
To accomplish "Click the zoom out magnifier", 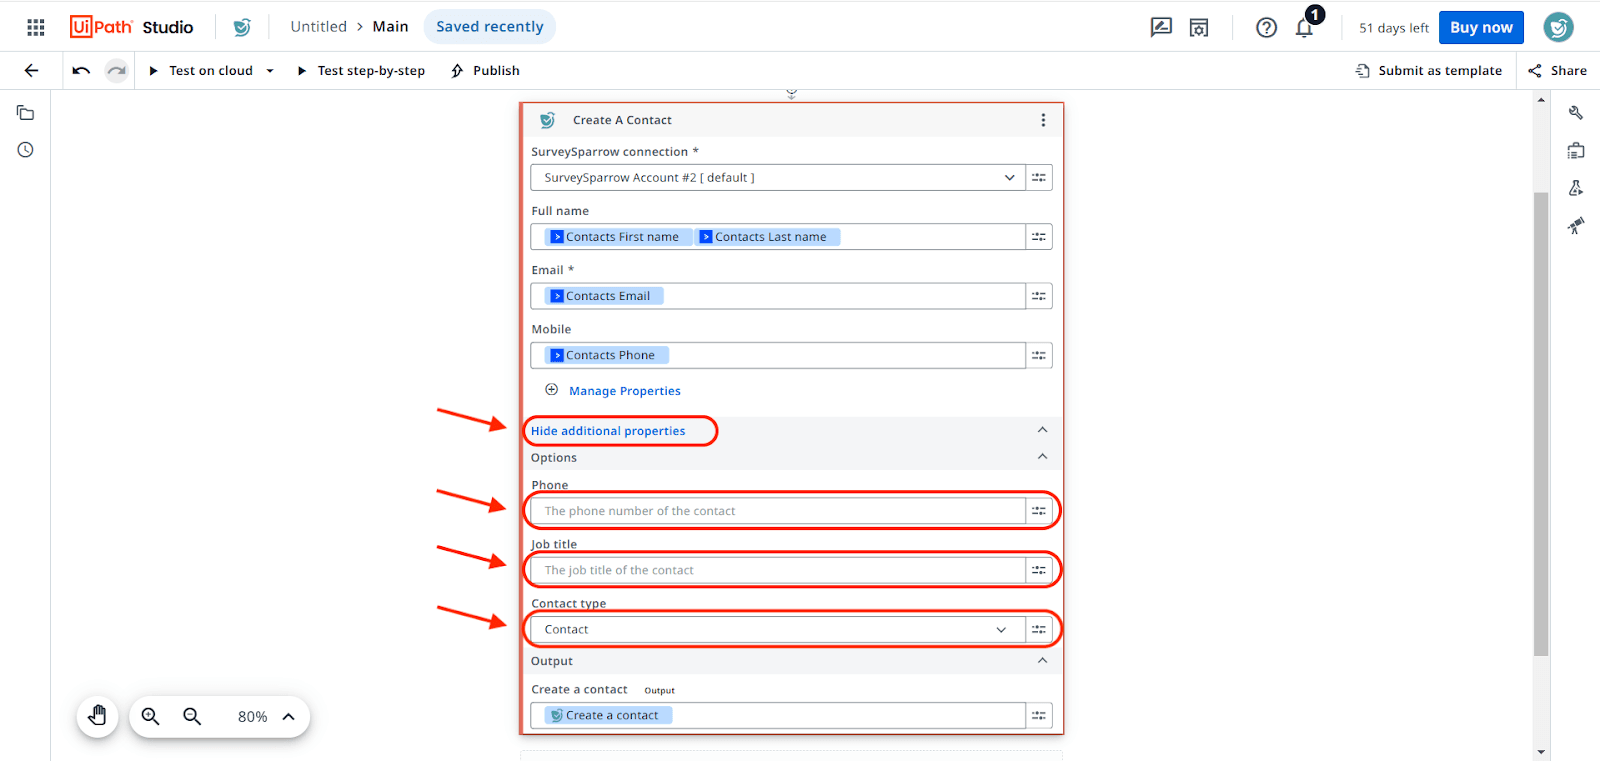I will [x=192, y=716].
